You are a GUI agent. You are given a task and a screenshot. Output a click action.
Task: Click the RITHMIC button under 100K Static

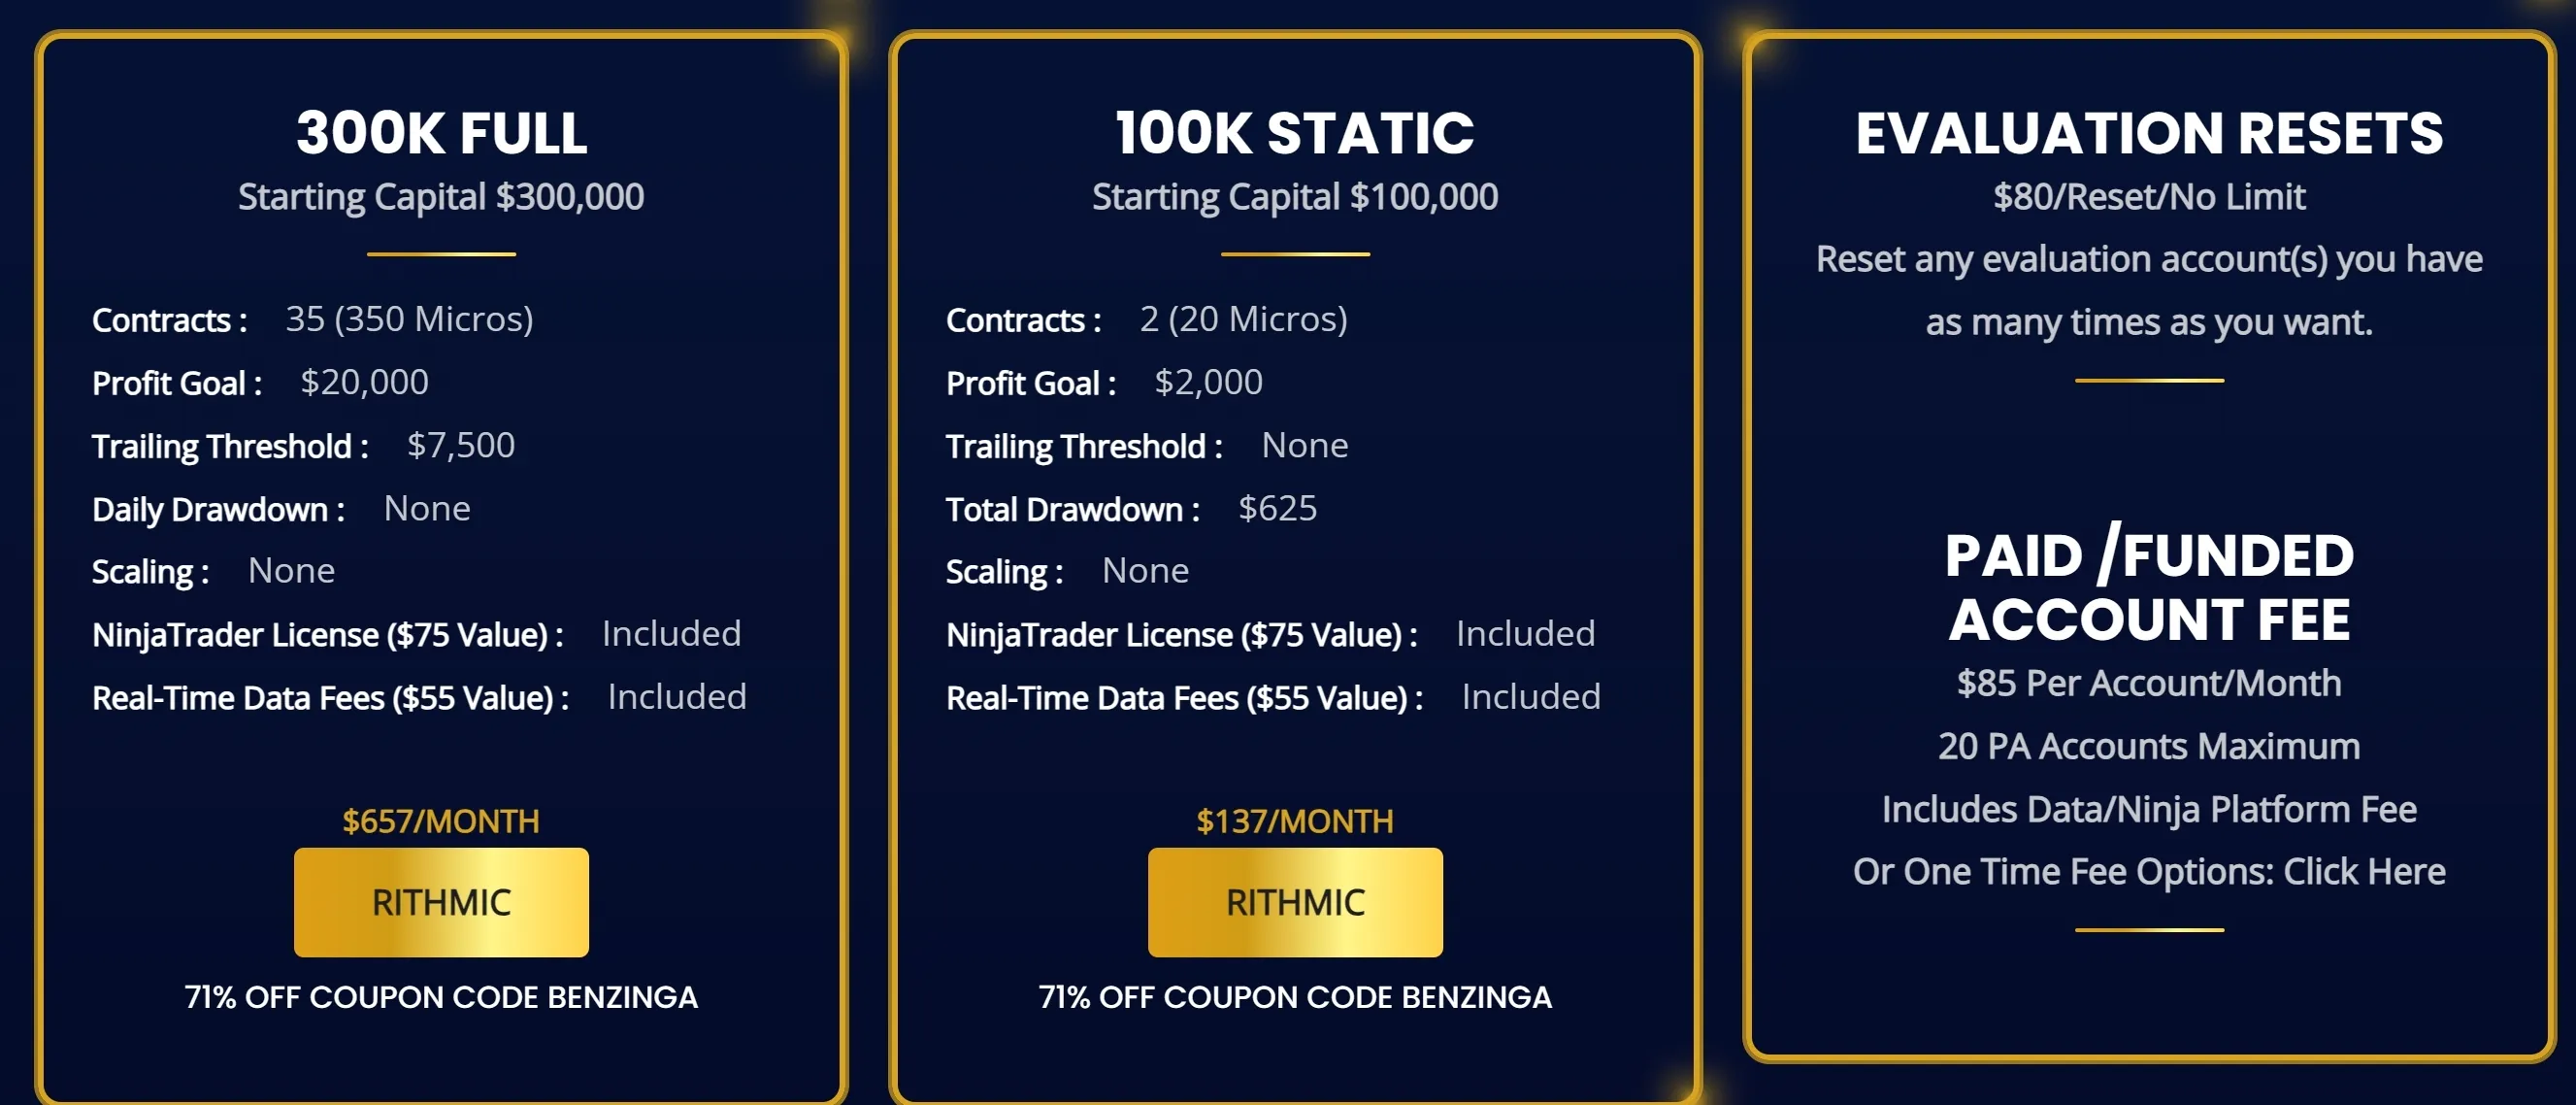coord(1295,902)
